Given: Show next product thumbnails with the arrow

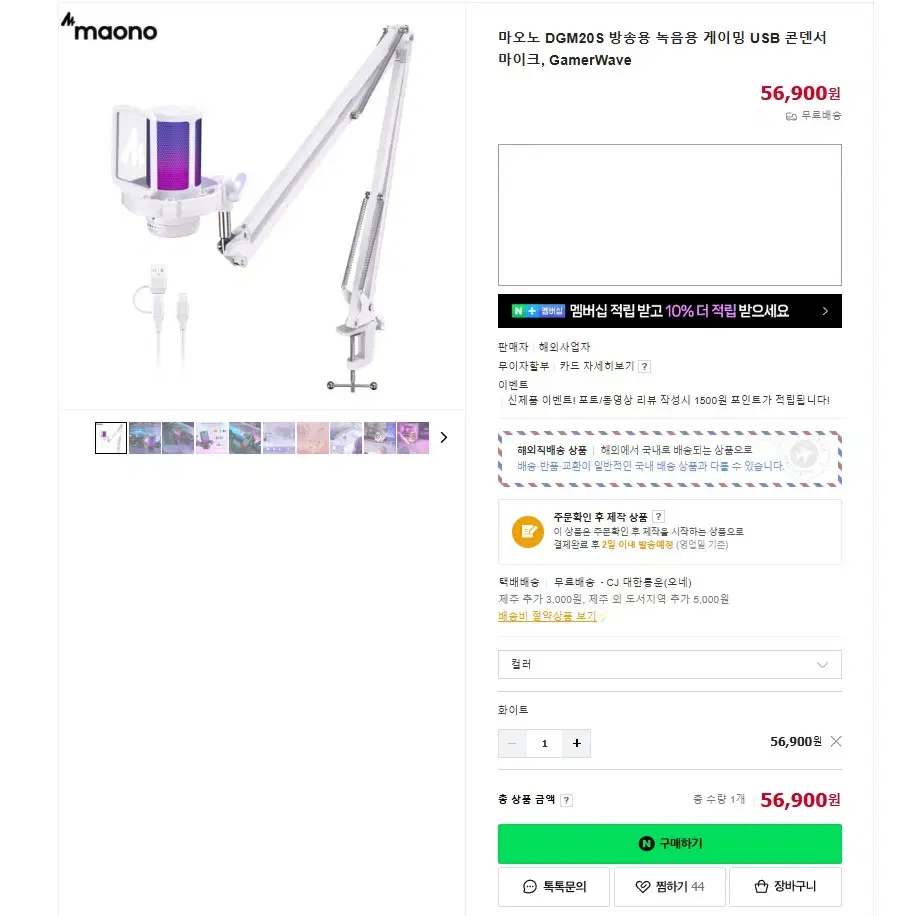Looking at the screenshot, I should pyautogui.click(x=444, y=438).
